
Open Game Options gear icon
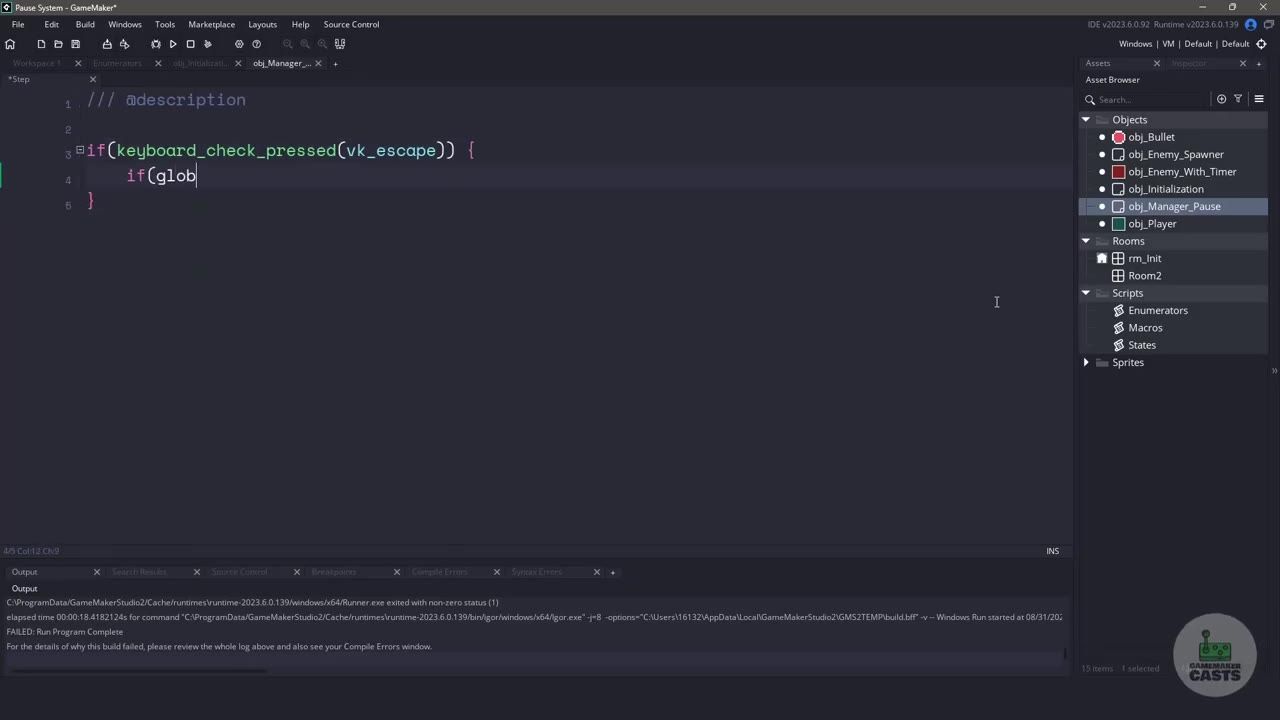click(239, 44)
